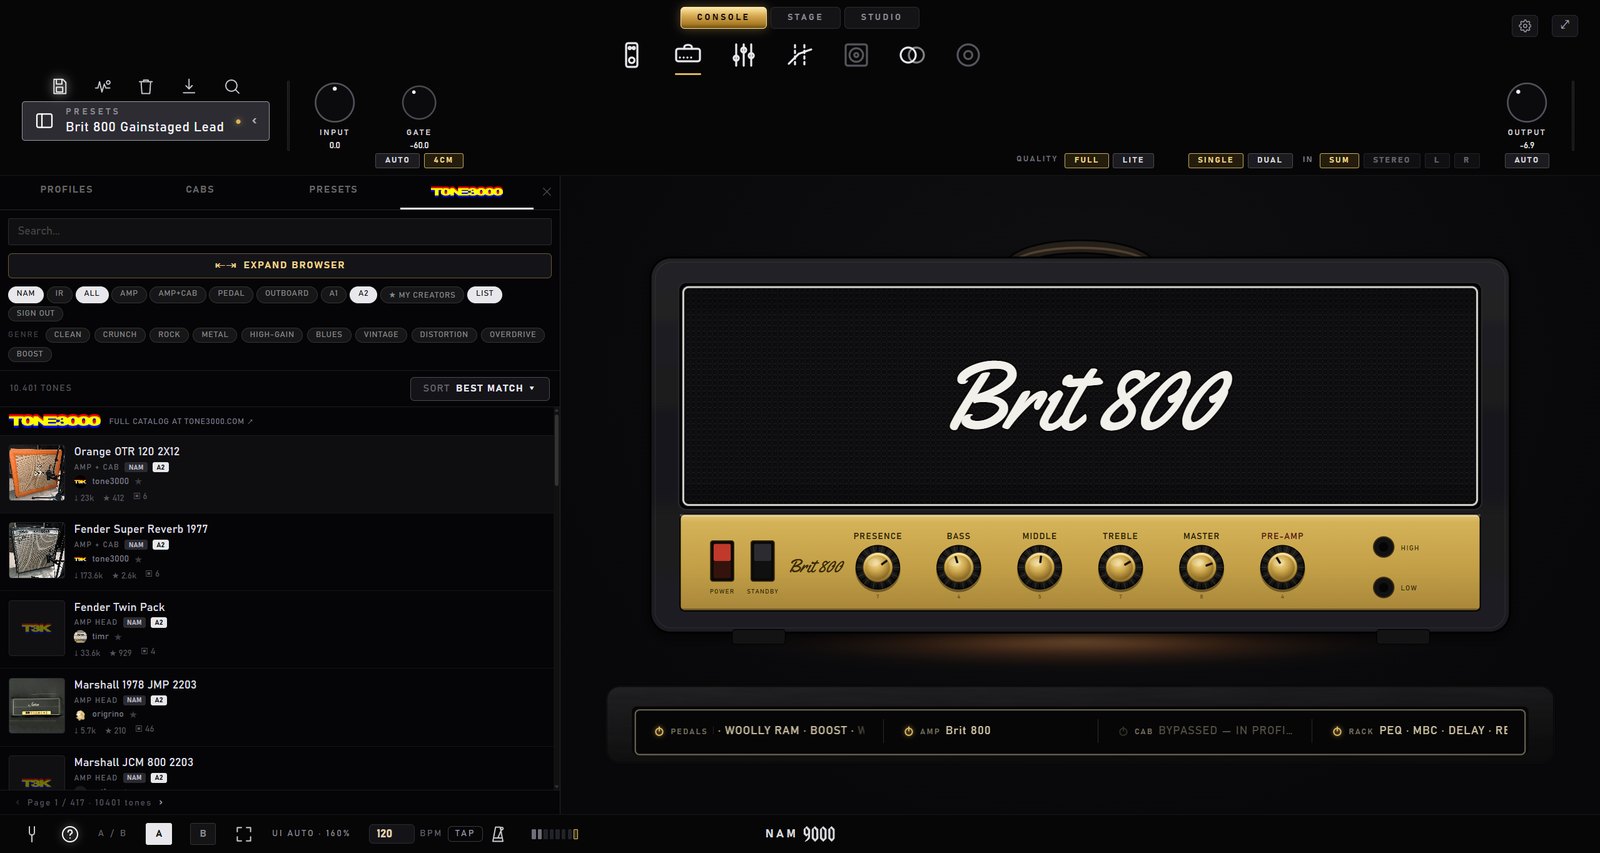Image resolution: width=1600 pixels, height=853 pixels.
Task: Switch quality to LITE
Action: tap(1133, 160)
